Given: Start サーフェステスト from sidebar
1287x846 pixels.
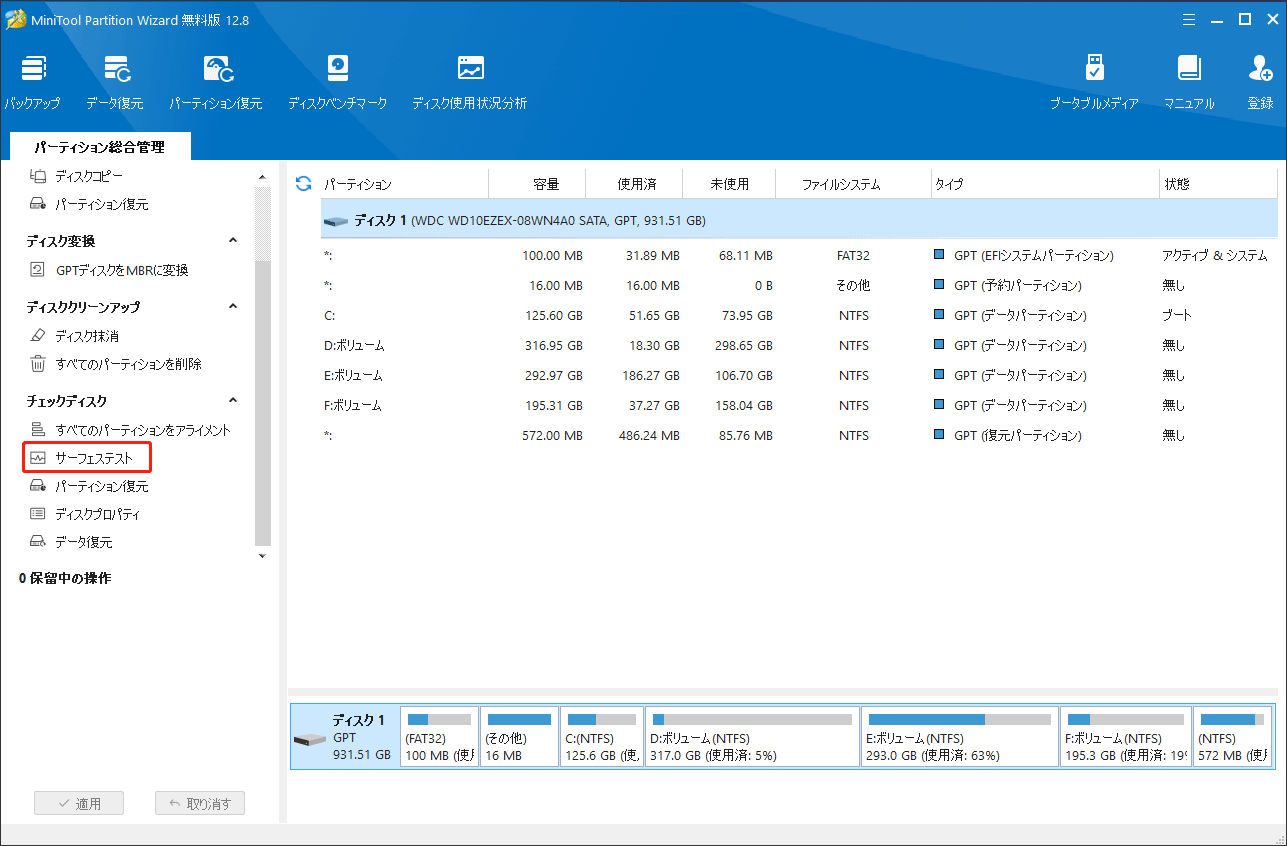Looking at the screenshot, I should pos(94,458).
